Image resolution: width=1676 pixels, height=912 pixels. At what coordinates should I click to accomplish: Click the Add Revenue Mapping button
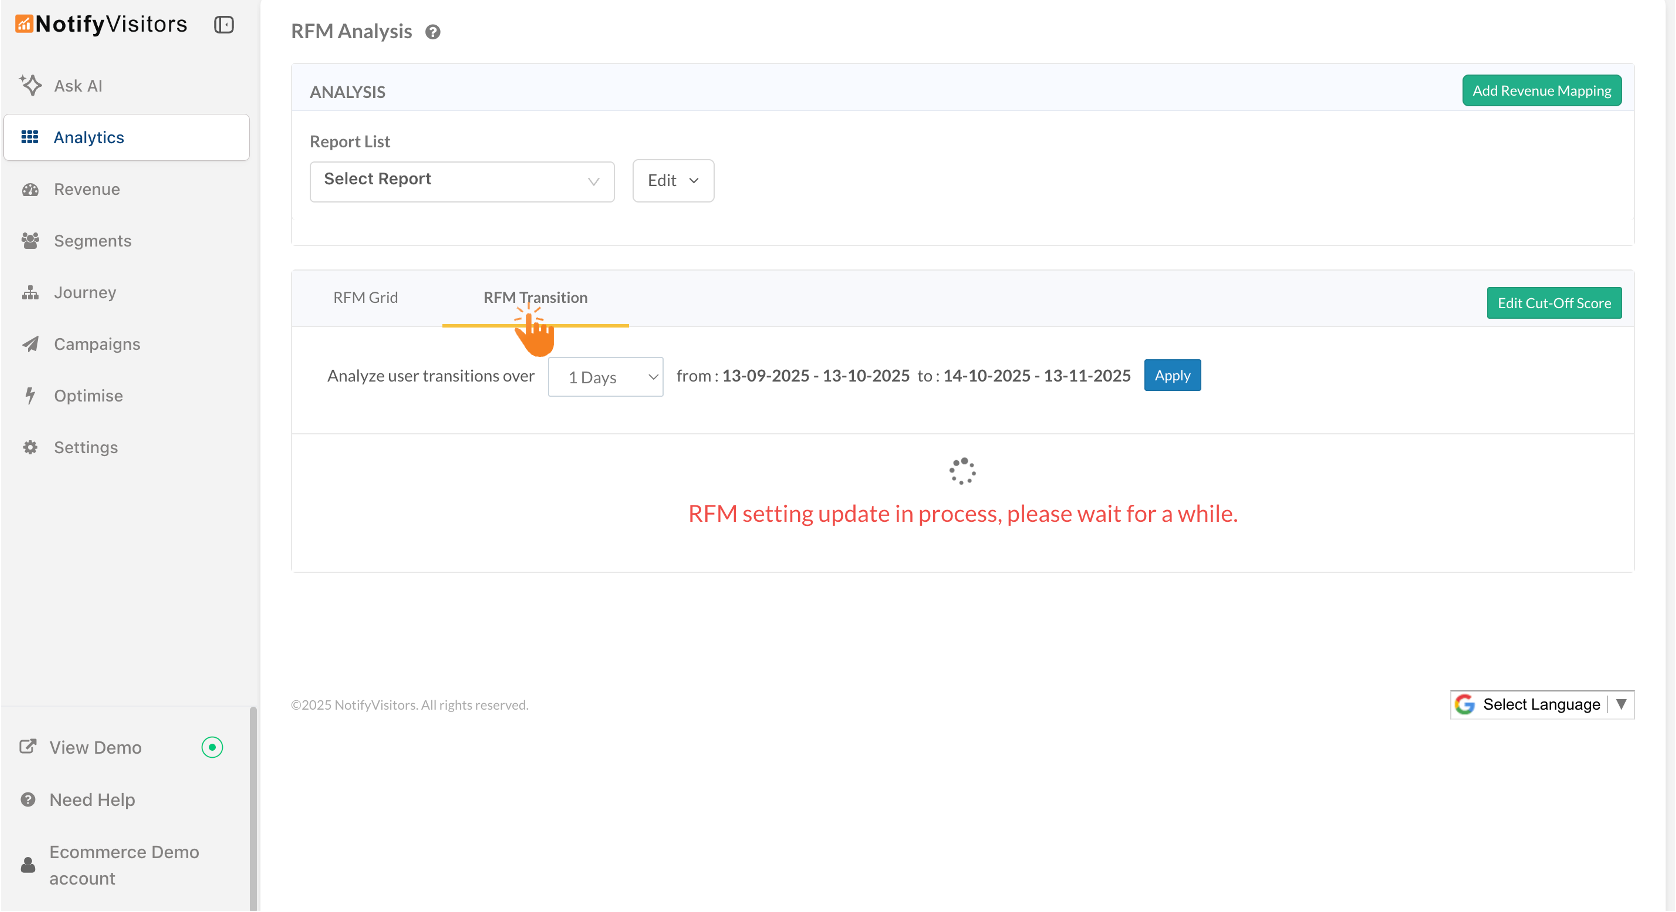[1541, 90]
